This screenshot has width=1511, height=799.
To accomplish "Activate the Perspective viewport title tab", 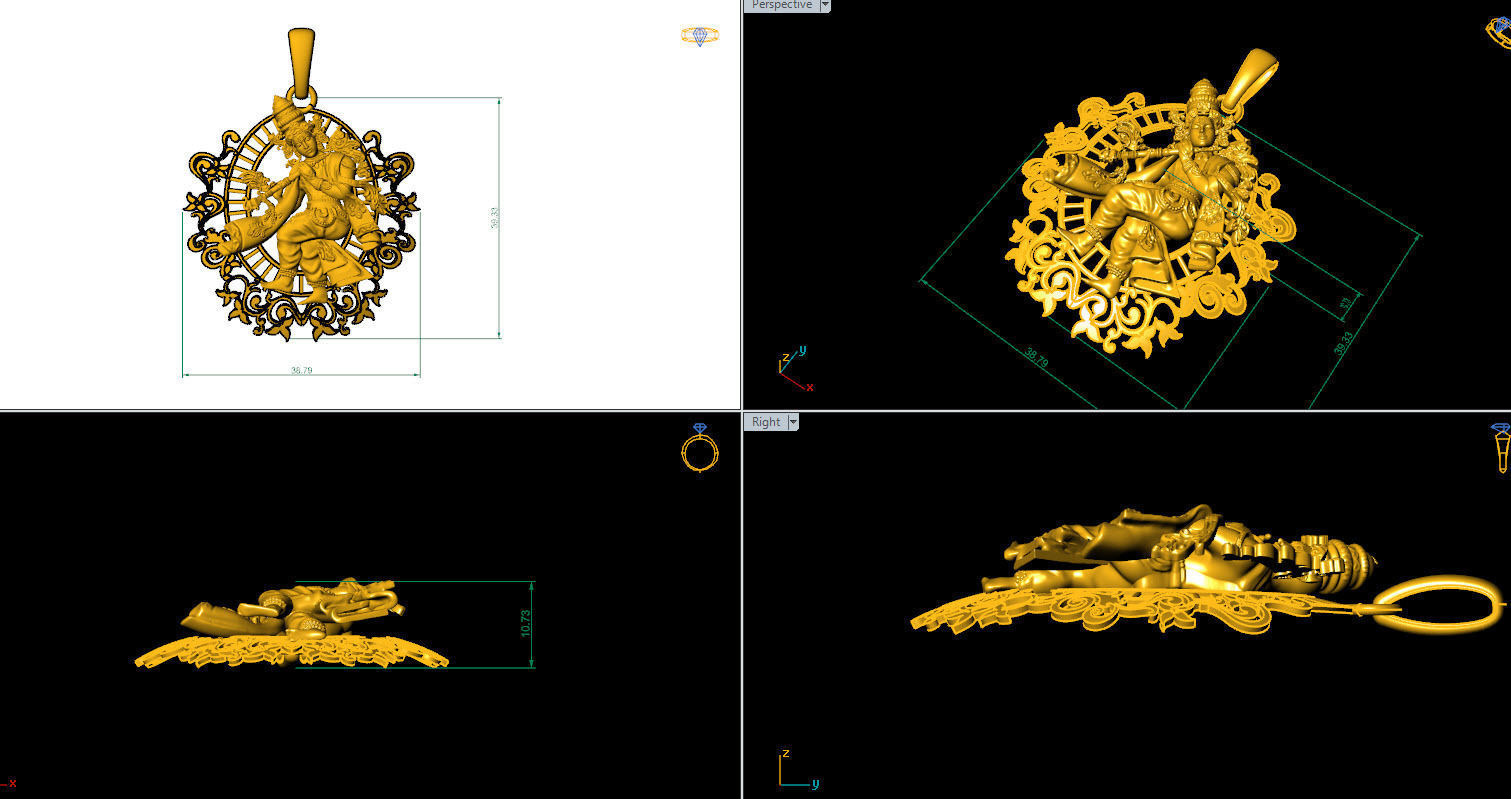I will click(x=781, y=5).
